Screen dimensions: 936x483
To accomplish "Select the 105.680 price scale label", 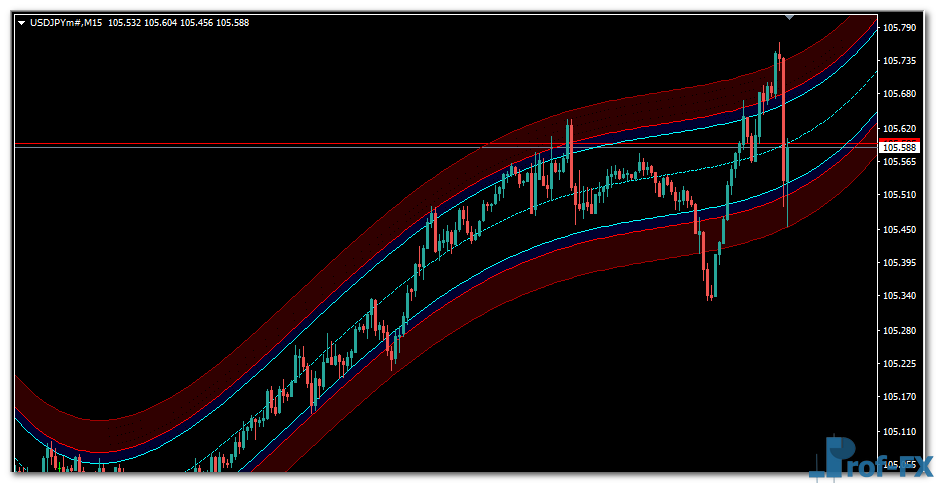I will [x=900, y=94].
